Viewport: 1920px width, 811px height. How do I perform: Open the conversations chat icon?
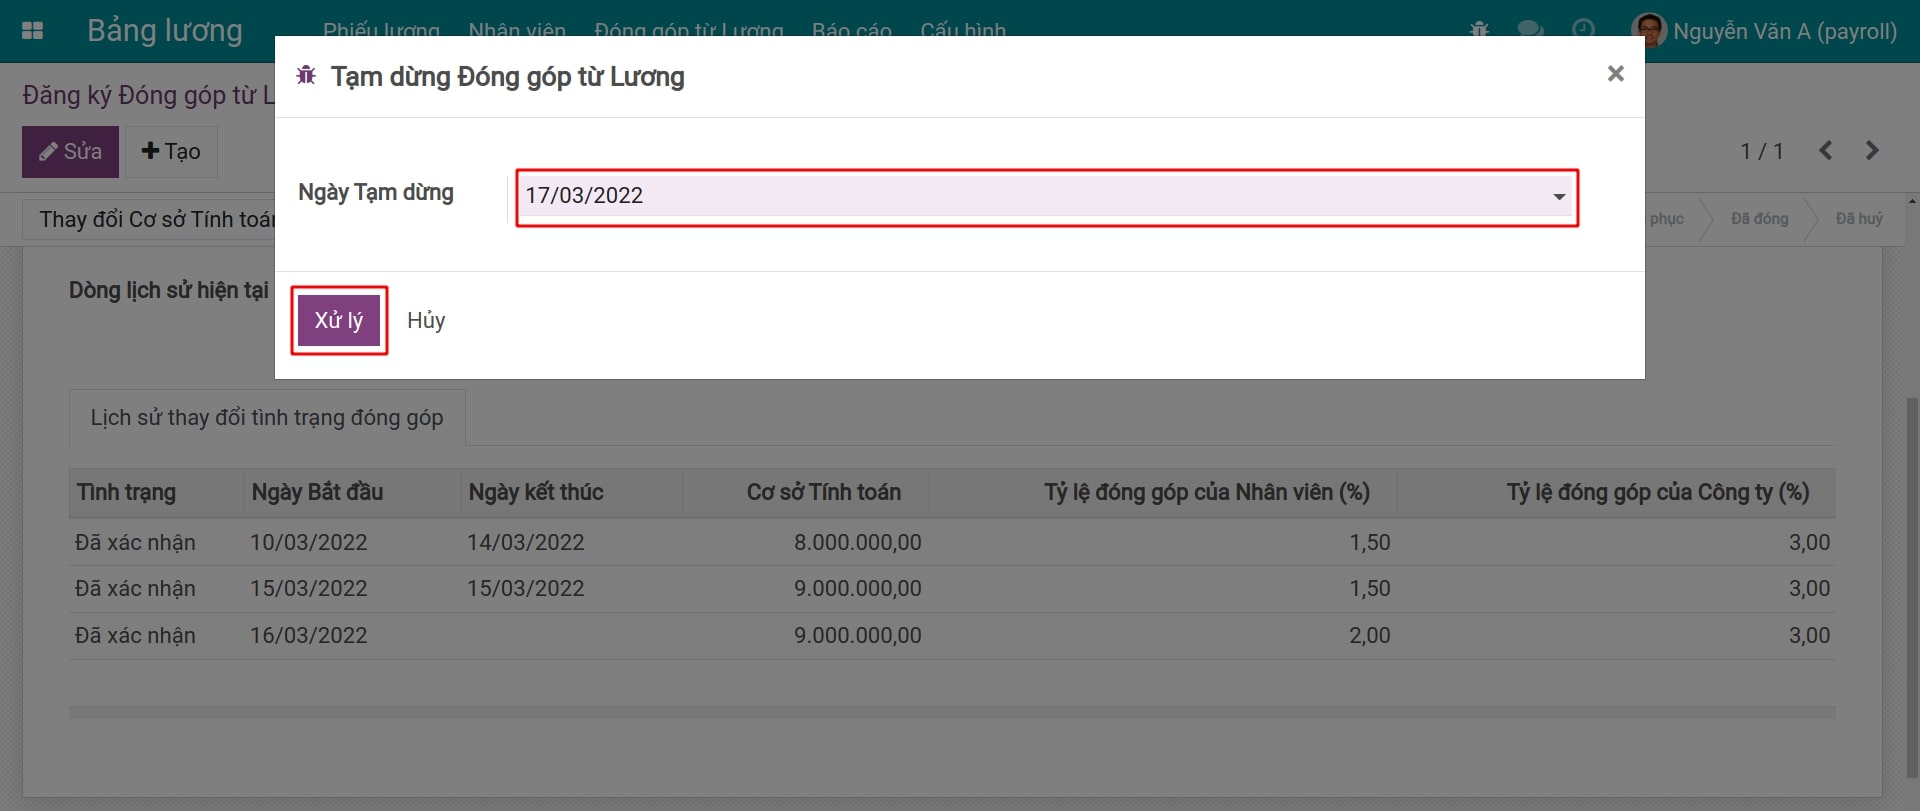coord(1530,30)
